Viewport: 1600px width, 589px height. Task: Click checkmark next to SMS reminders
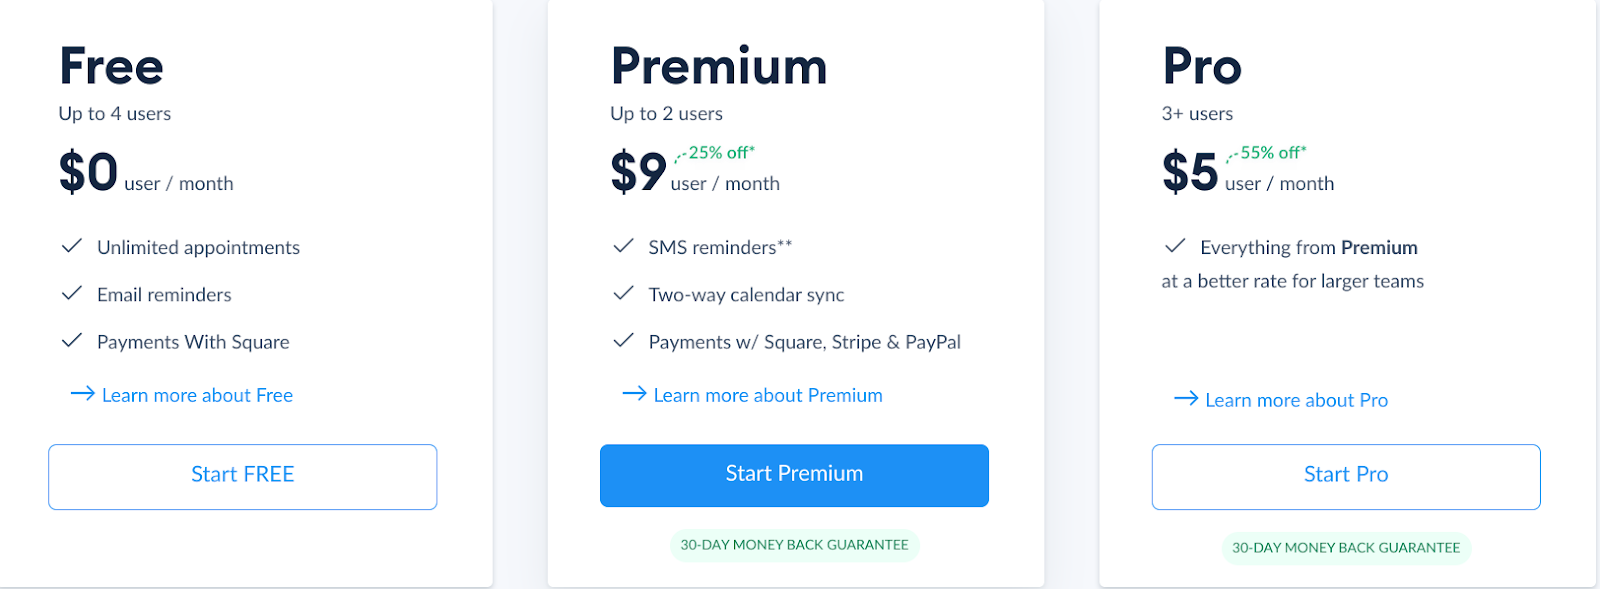[624, 245]
